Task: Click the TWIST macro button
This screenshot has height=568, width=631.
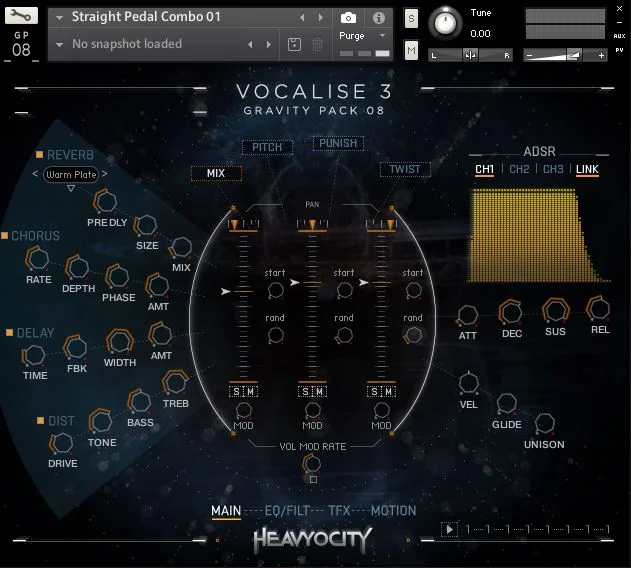Action: pyautogui.click(x=405, y=169)
